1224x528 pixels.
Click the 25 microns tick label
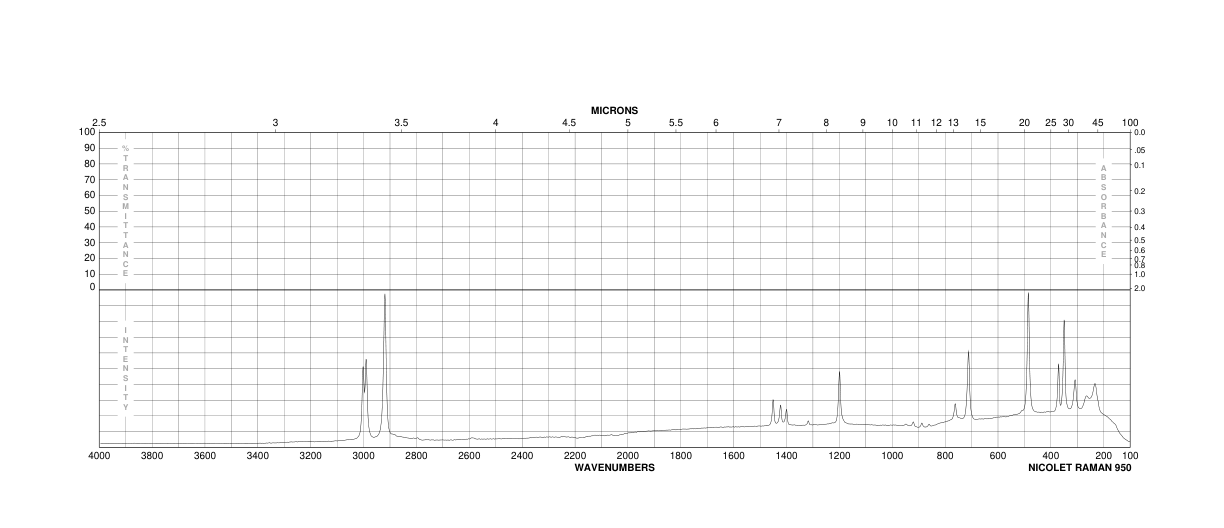1051,122
